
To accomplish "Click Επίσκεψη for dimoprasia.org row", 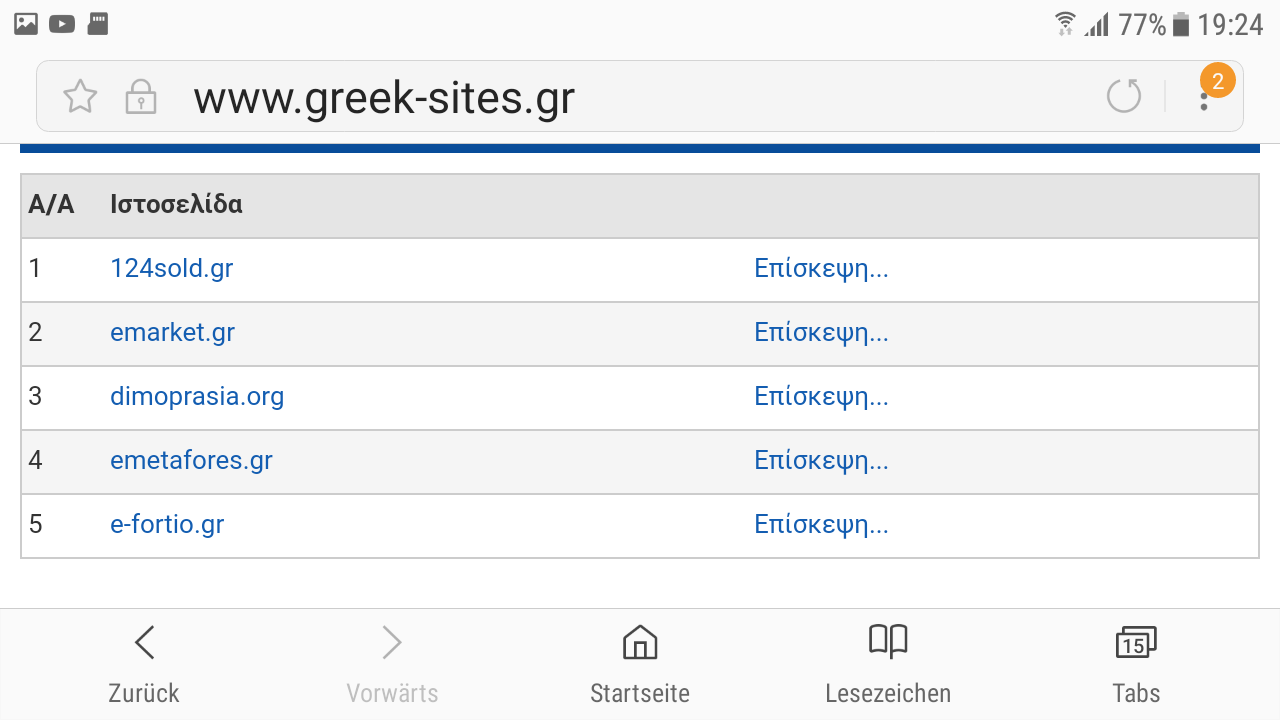I will tap(821, 397).
